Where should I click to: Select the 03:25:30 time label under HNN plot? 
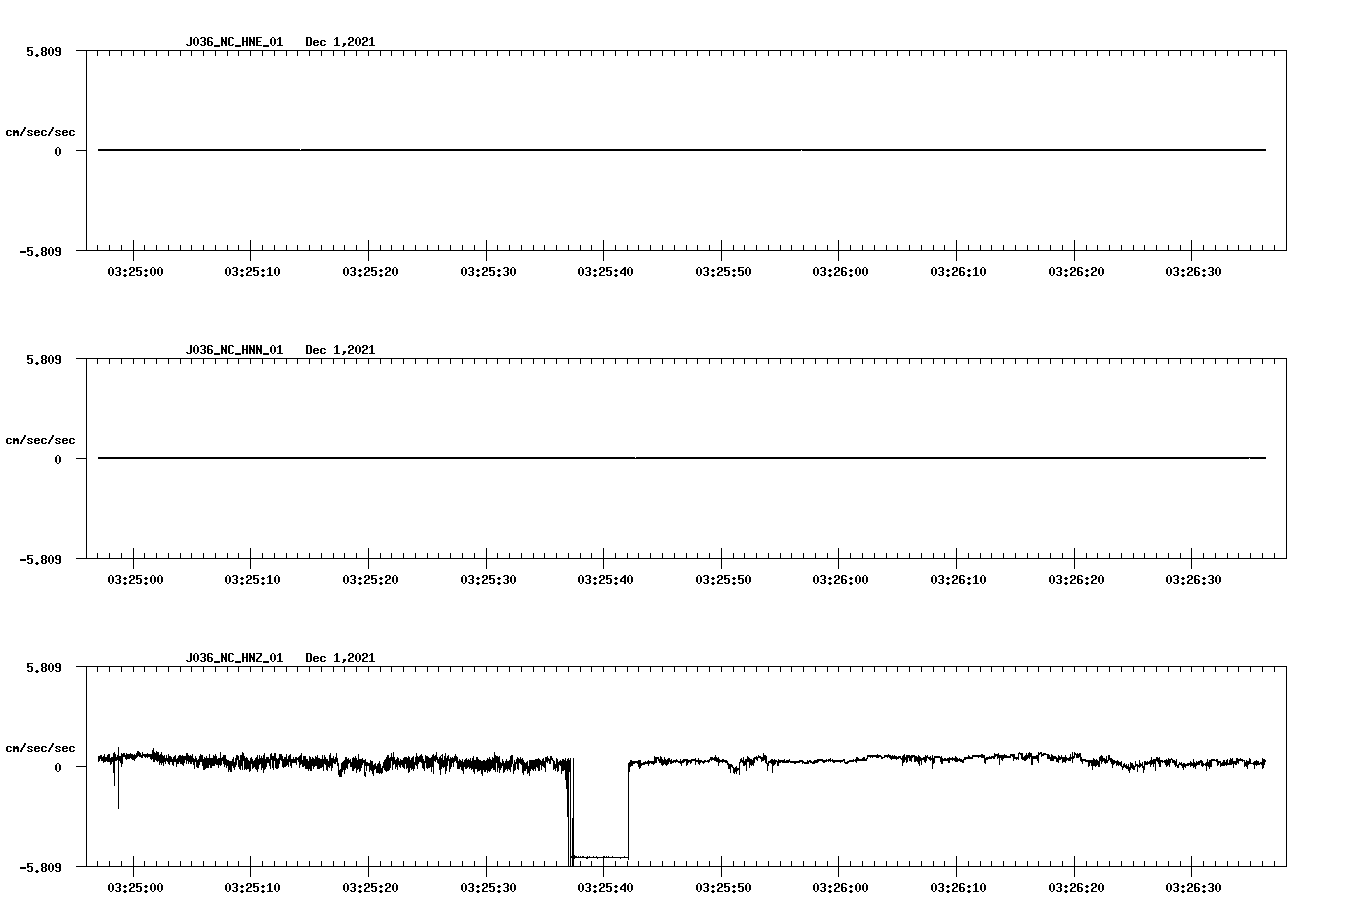pos(488,579)
